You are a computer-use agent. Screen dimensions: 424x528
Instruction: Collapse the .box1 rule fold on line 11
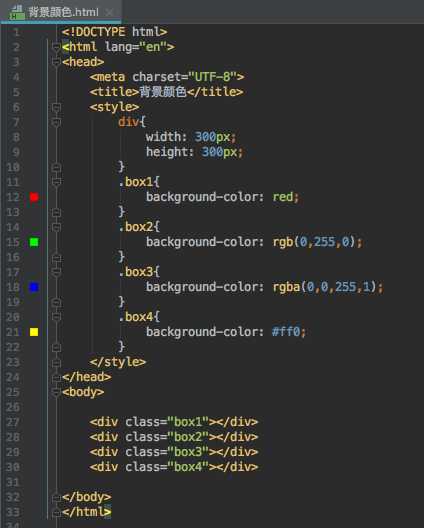coord(57,182)
